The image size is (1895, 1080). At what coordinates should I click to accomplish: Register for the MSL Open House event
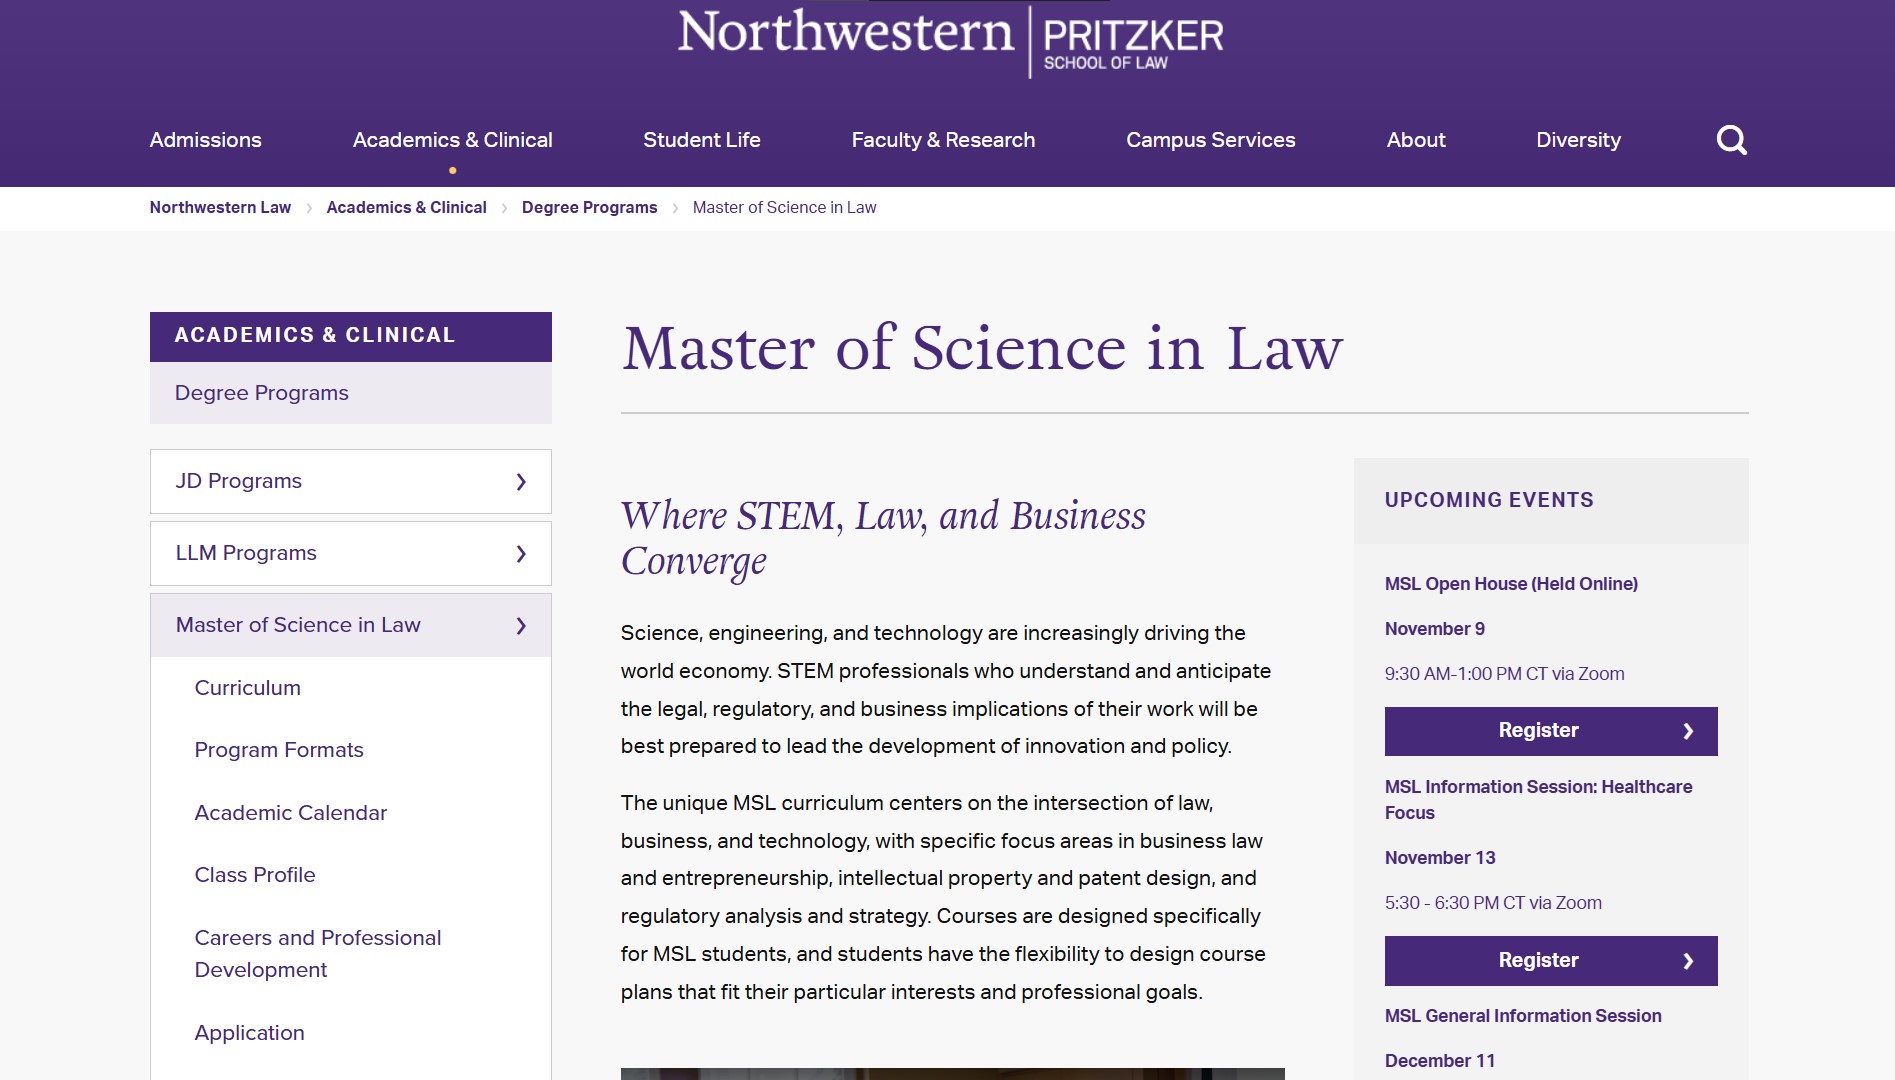tap(1551, 731)
